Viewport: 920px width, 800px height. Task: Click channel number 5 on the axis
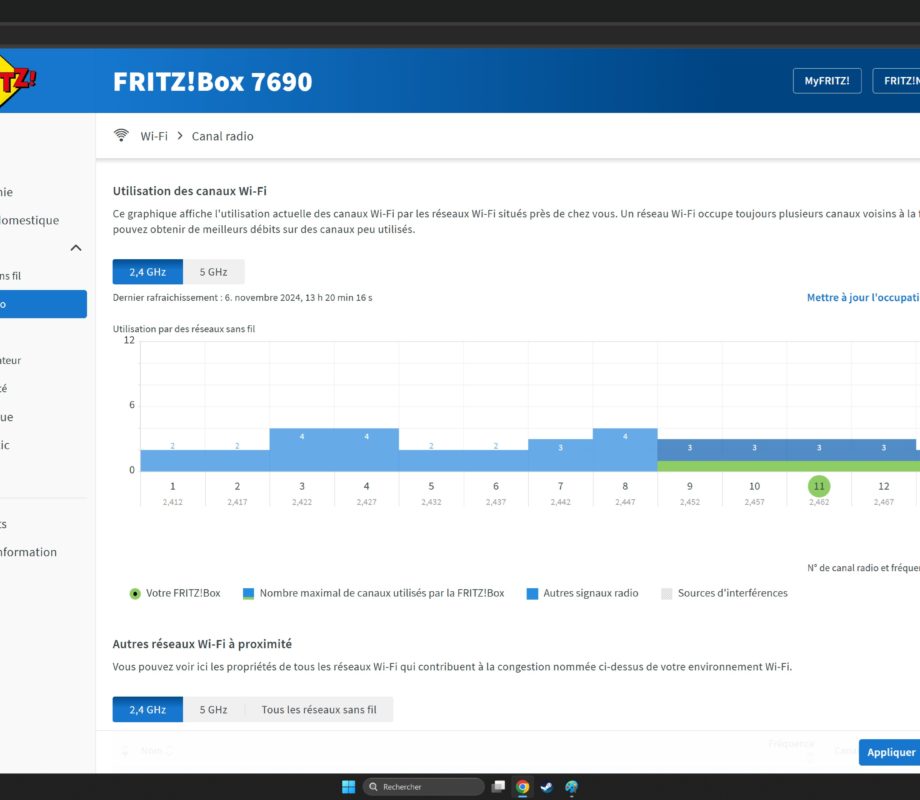tap(431, 486)
